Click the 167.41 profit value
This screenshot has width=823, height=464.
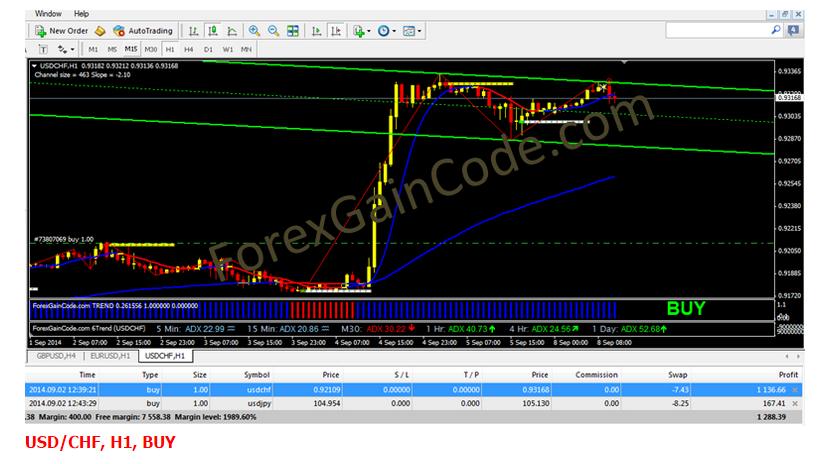click(x=774, y=404)
